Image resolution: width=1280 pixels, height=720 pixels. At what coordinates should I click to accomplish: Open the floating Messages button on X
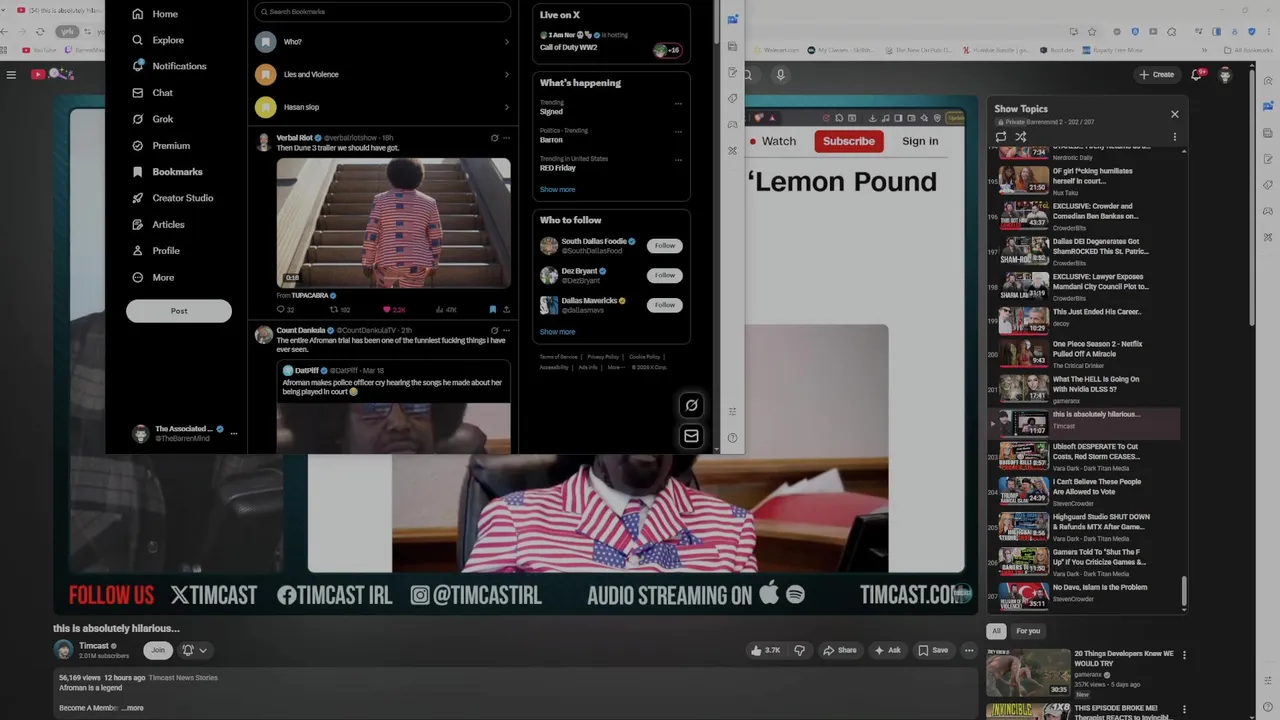691,436
